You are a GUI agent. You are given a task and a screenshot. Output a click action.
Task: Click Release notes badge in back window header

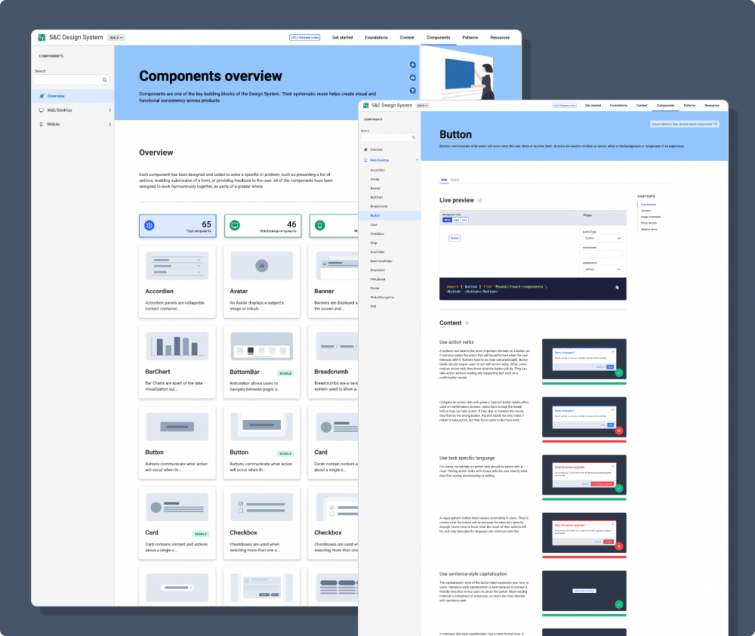click(304, 38)
